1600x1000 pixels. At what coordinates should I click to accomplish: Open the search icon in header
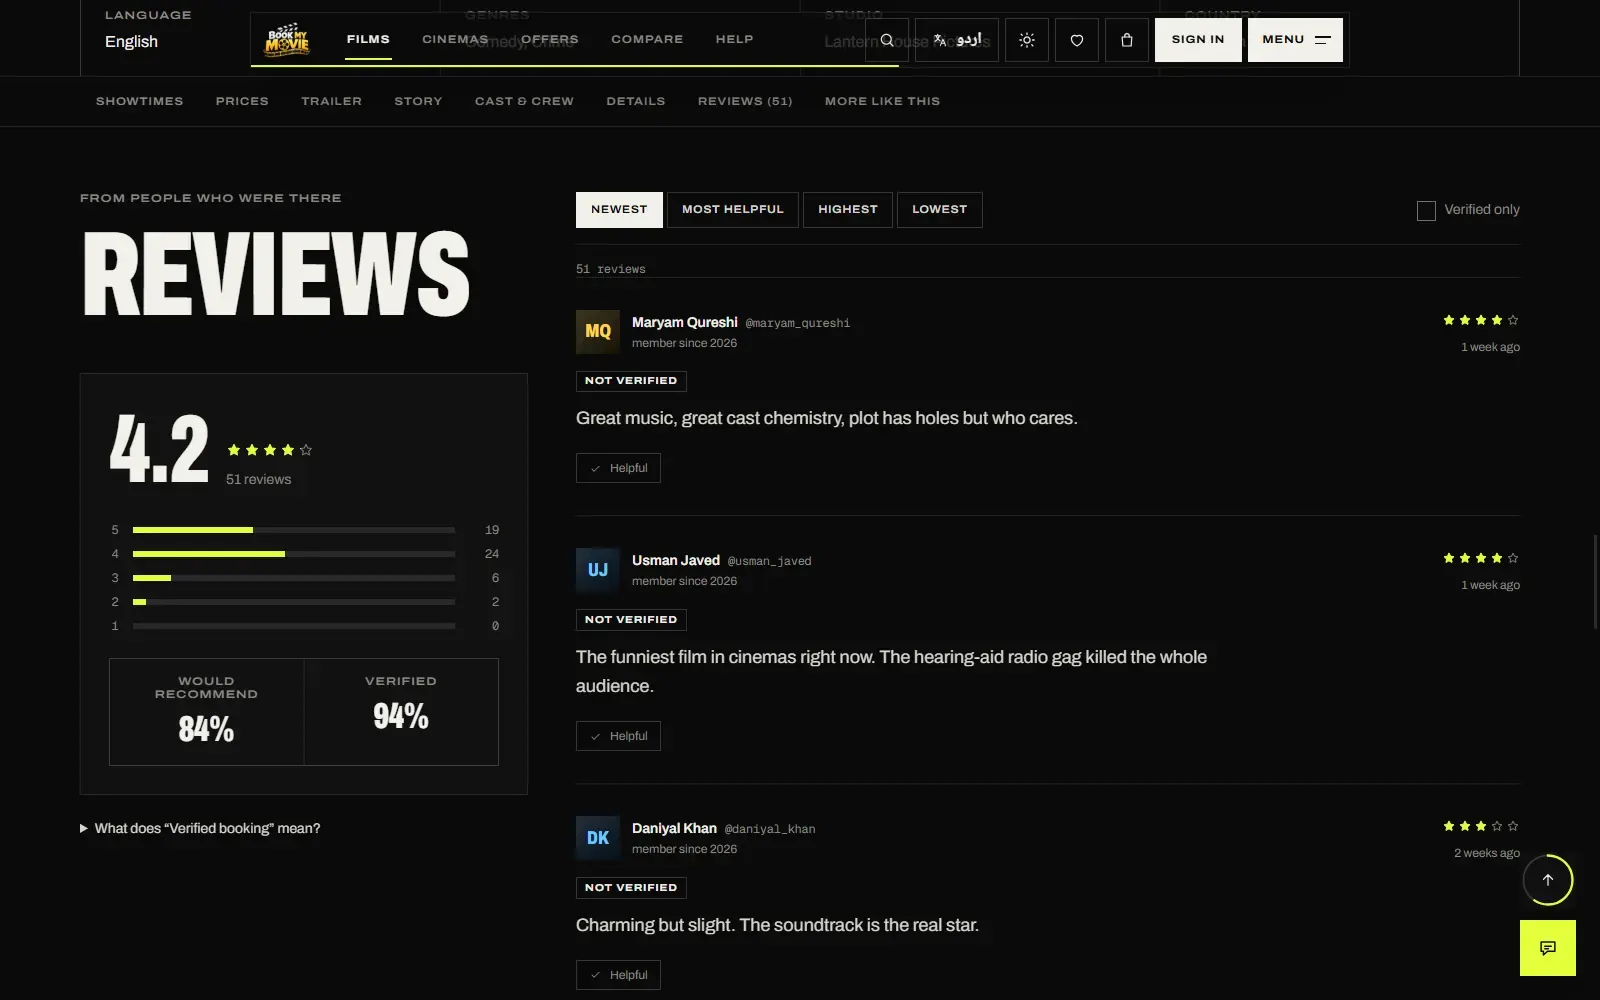887,40
